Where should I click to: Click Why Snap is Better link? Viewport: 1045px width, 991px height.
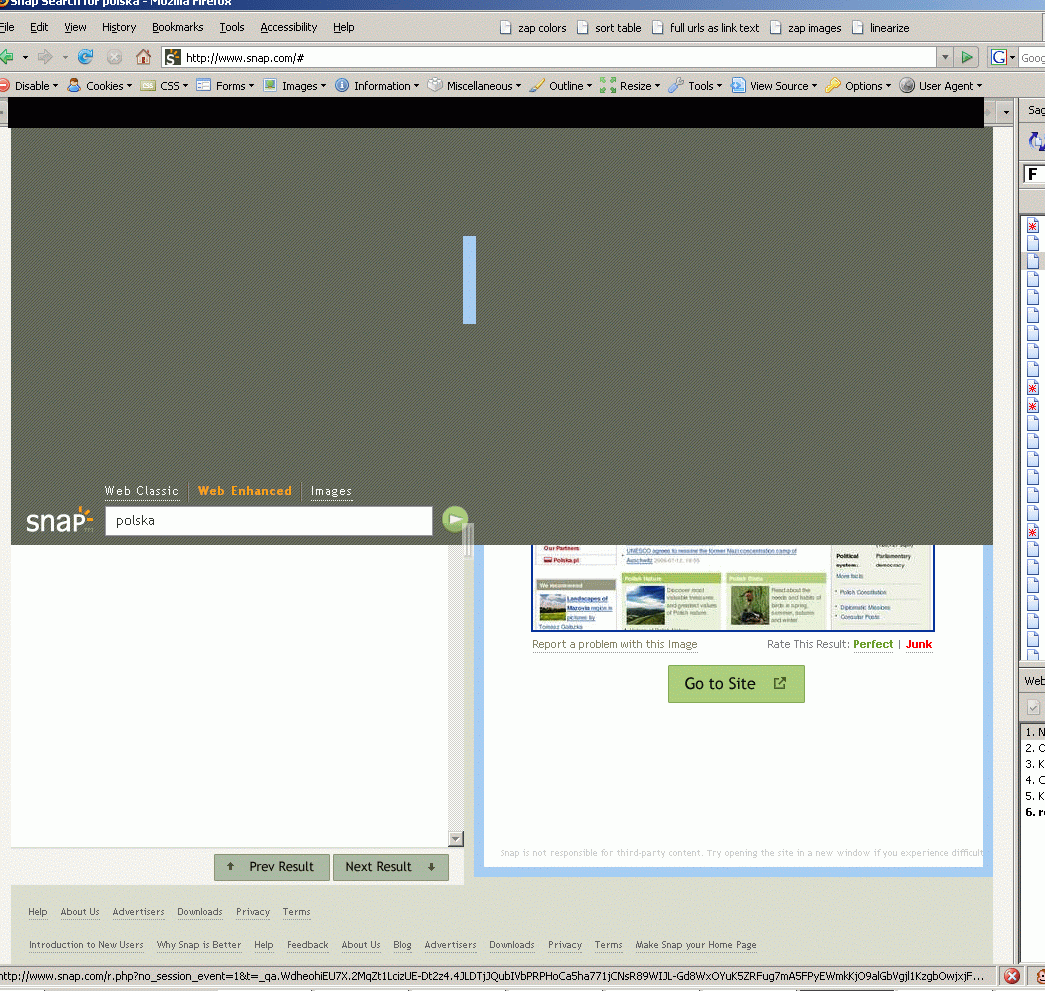[199, 945]
